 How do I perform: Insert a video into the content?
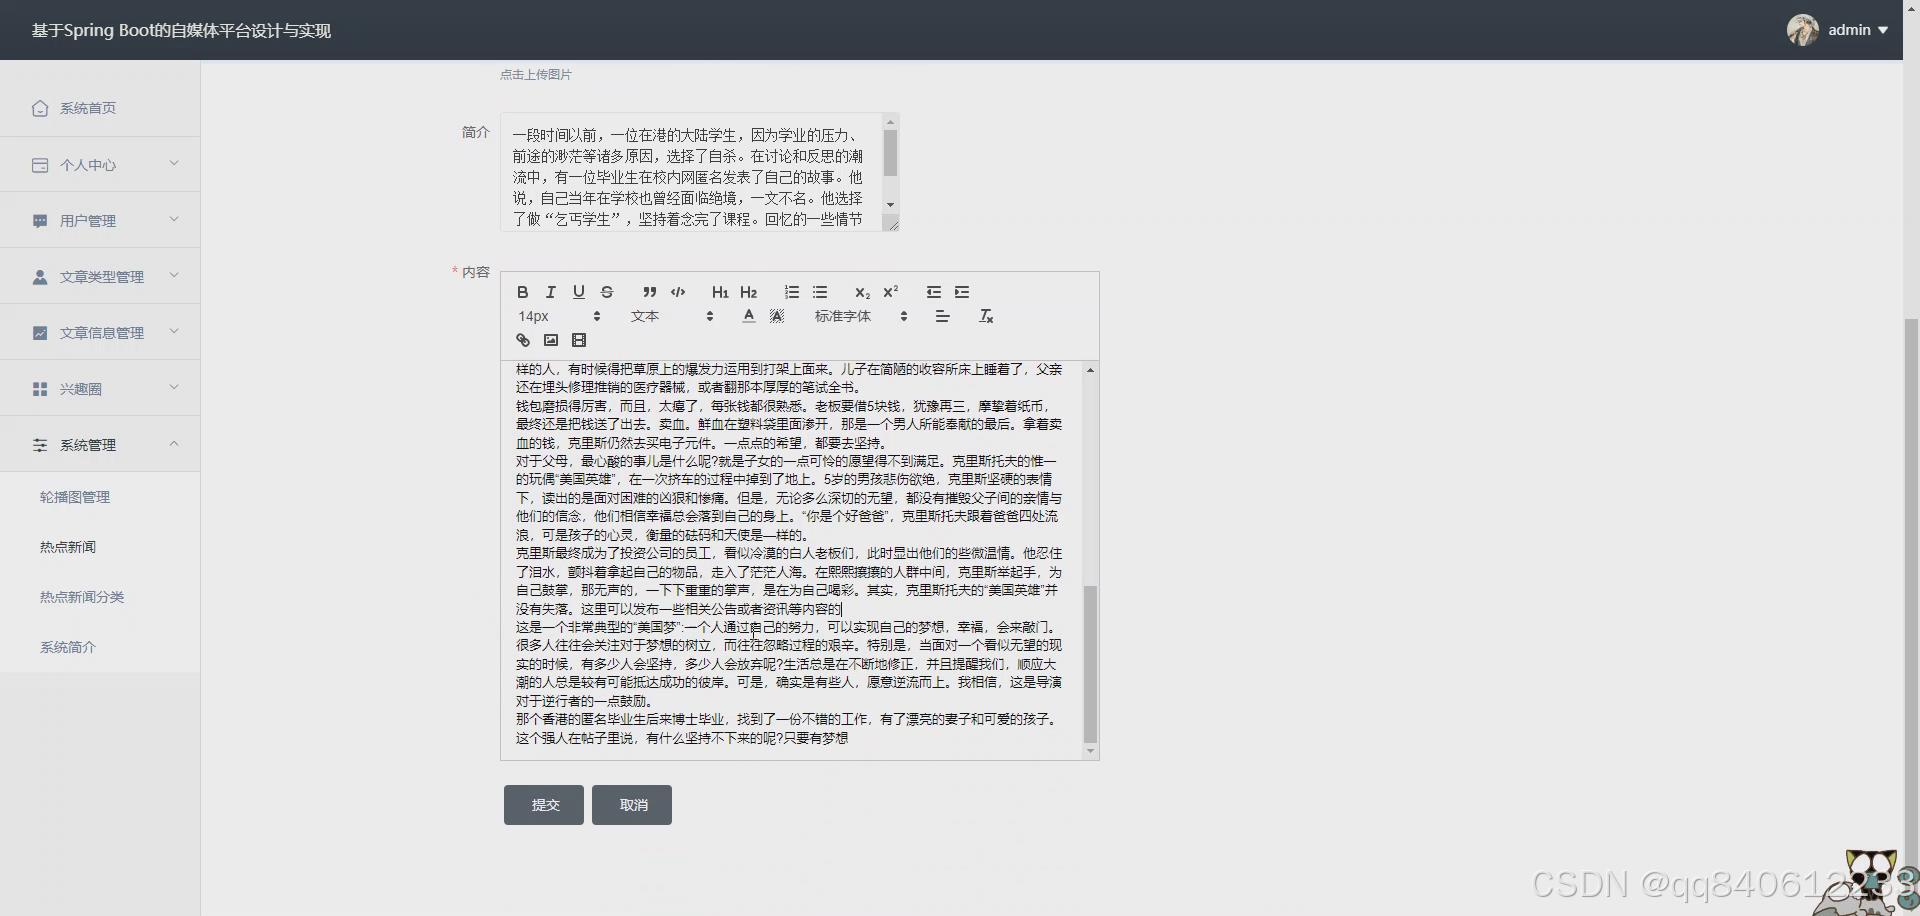(x=579, y=340)
